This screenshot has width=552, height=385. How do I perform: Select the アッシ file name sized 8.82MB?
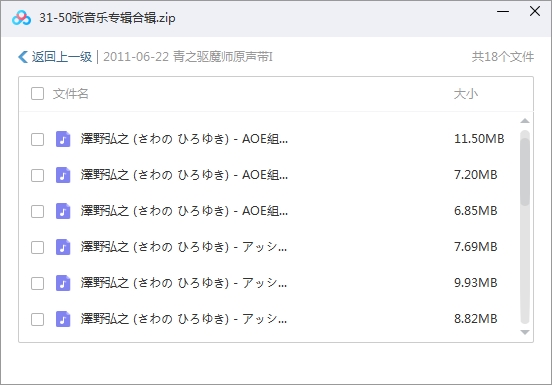click(x=184, y=319)
